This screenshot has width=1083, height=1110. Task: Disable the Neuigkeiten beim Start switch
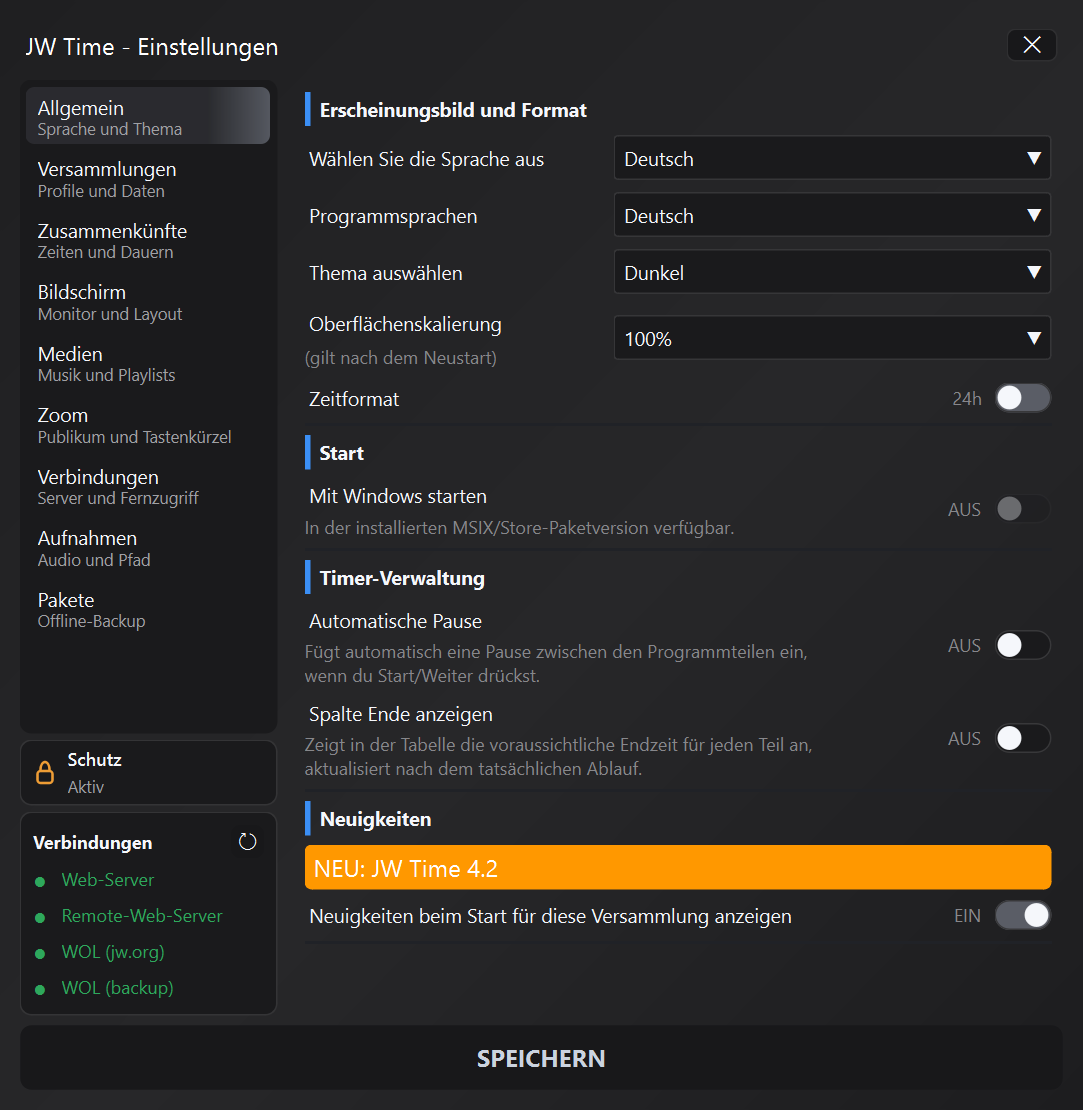pos(1023,915)
